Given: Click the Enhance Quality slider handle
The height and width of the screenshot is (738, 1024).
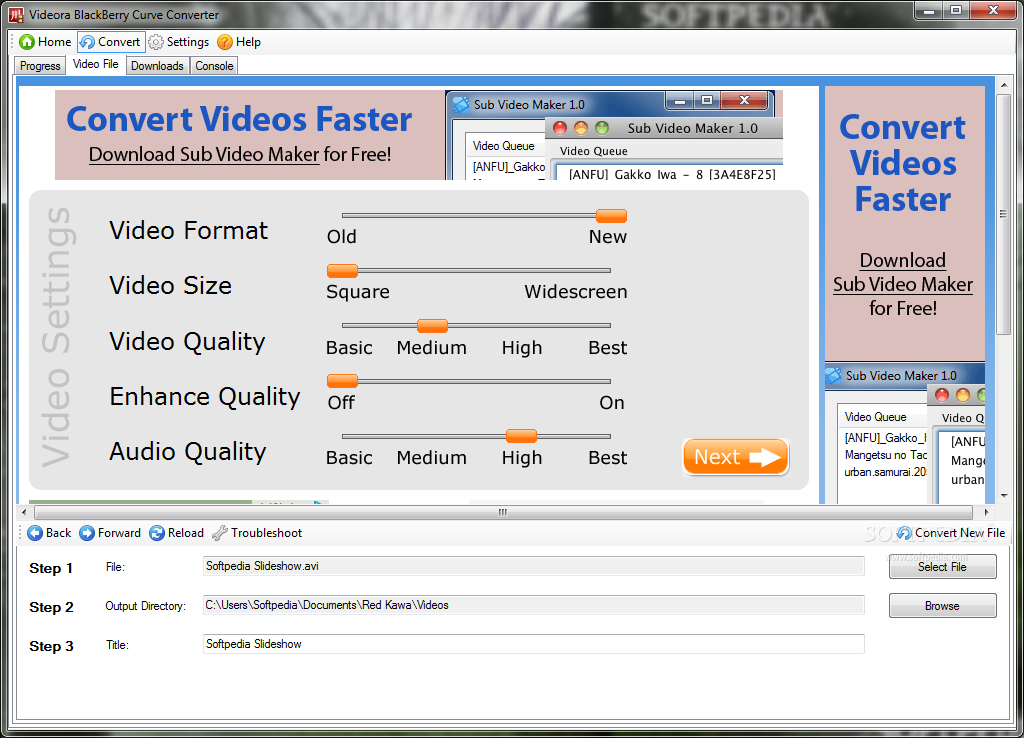Looking at the screenshot, I should (342, 381).
